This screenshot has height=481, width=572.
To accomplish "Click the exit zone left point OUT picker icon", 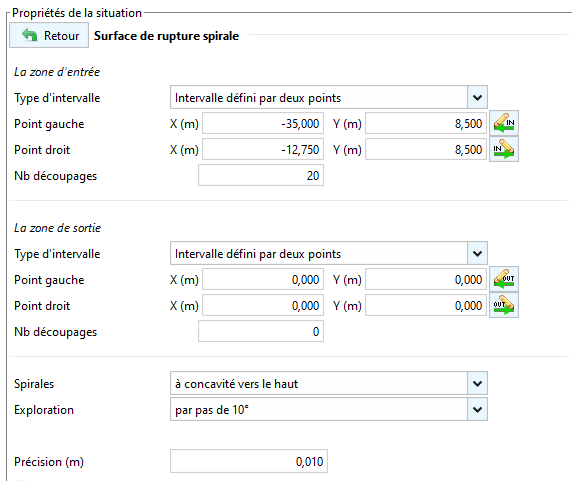I will coord(504,279).
